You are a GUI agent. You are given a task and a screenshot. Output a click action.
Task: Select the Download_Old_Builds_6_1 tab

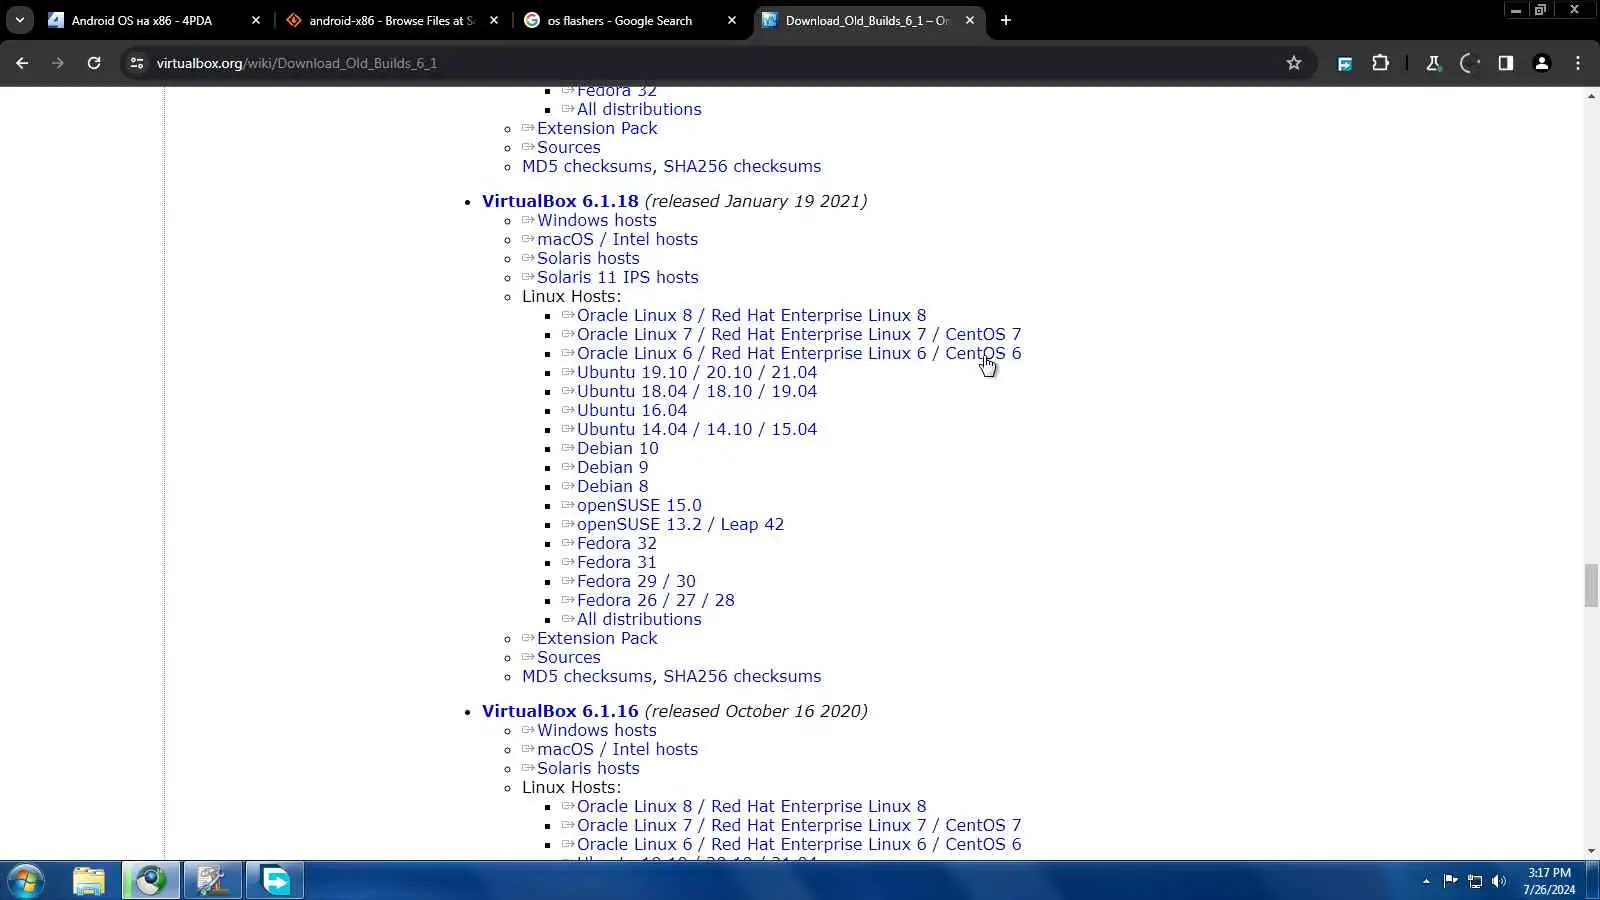point(867,20)
